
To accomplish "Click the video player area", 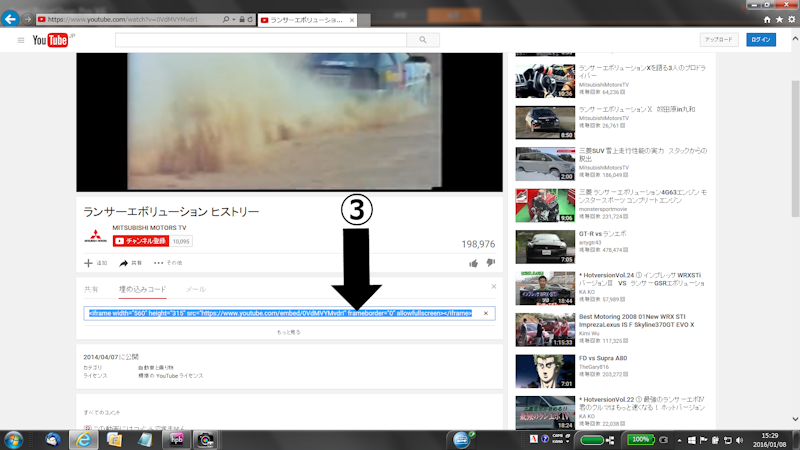I will click(289, 122).
